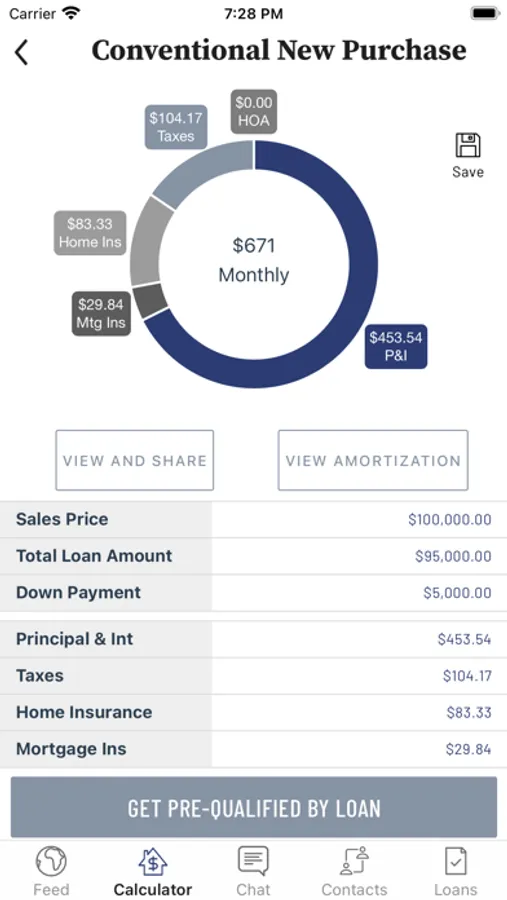Open the Chat bubble icon
This screenshot has width=507, height=900.
253,861
